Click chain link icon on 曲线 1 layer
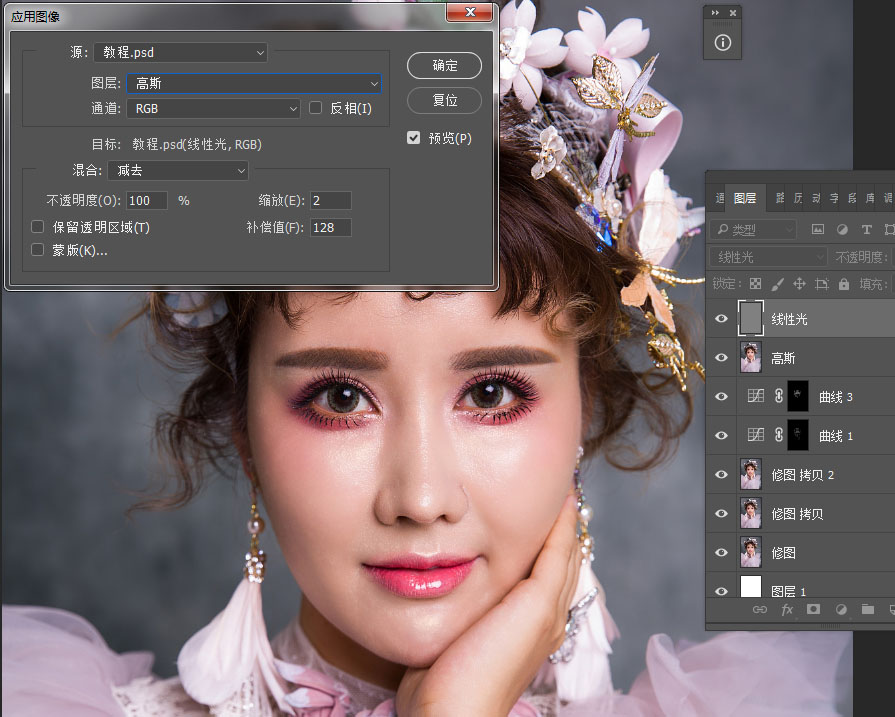This screenshot has height=717, width=895. (779, 435)
